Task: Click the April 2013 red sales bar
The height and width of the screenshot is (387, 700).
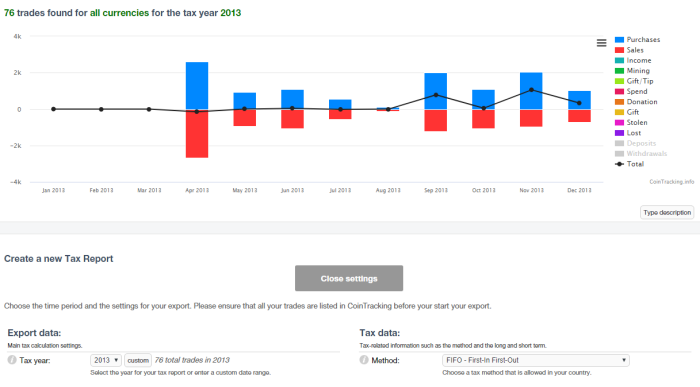Action: click(197, 133)
